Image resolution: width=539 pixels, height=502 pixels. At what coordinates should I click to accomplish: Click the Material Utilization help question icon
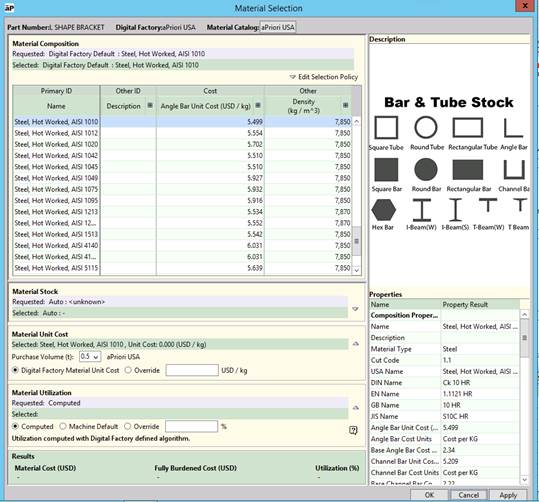[353, 430]
